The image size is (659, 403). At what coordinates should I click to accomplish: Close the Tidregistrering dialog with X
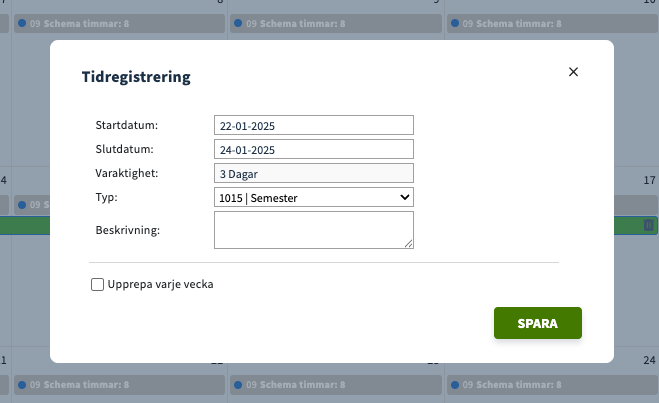point(573,72)
